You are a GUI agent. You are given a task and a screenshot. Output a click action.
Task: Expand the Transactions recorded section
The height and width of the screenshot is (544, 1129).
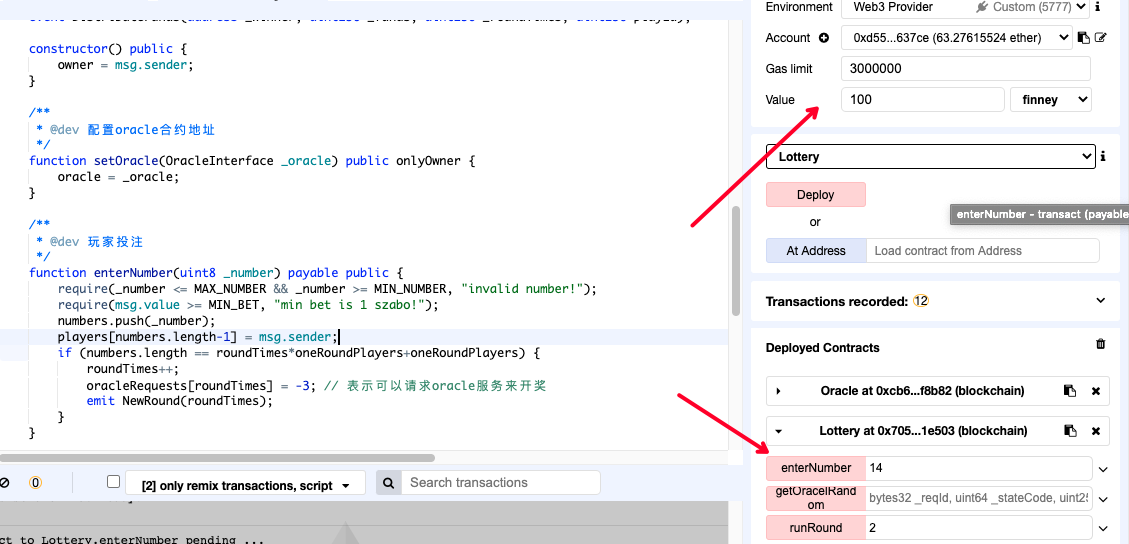1099,301
